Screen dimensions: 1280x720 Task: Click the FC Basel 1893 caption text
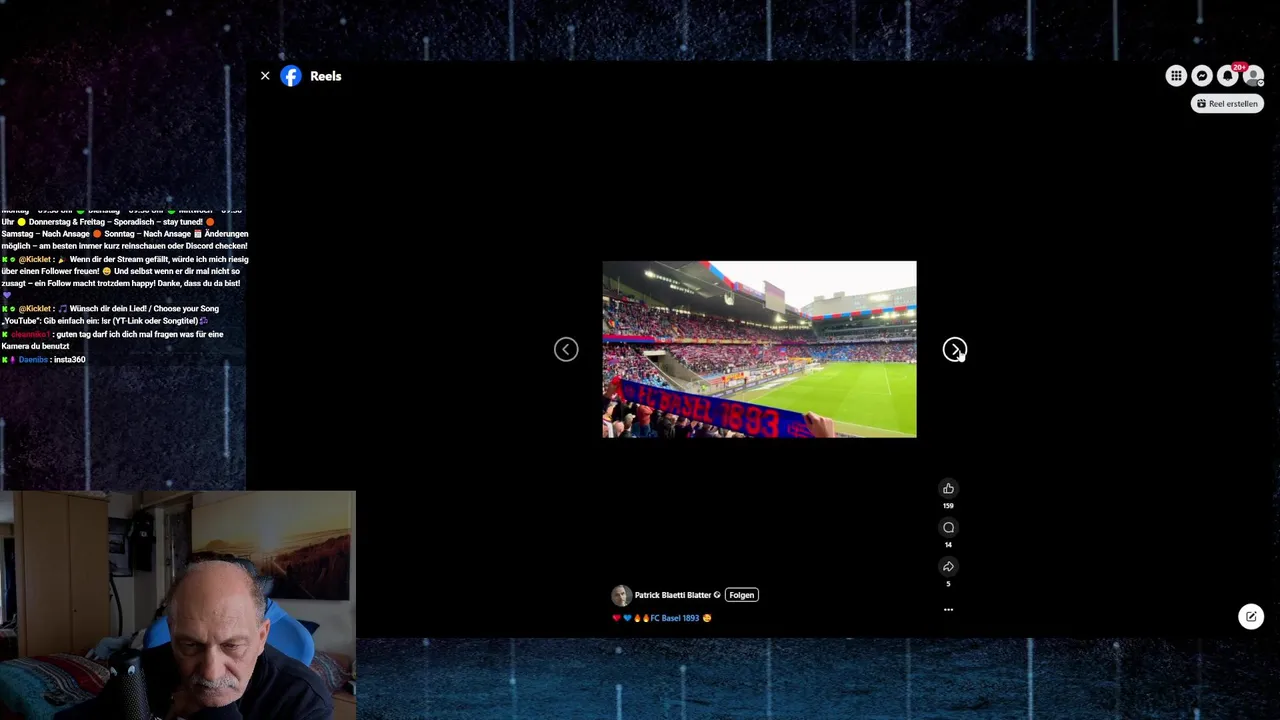point(675,618)
